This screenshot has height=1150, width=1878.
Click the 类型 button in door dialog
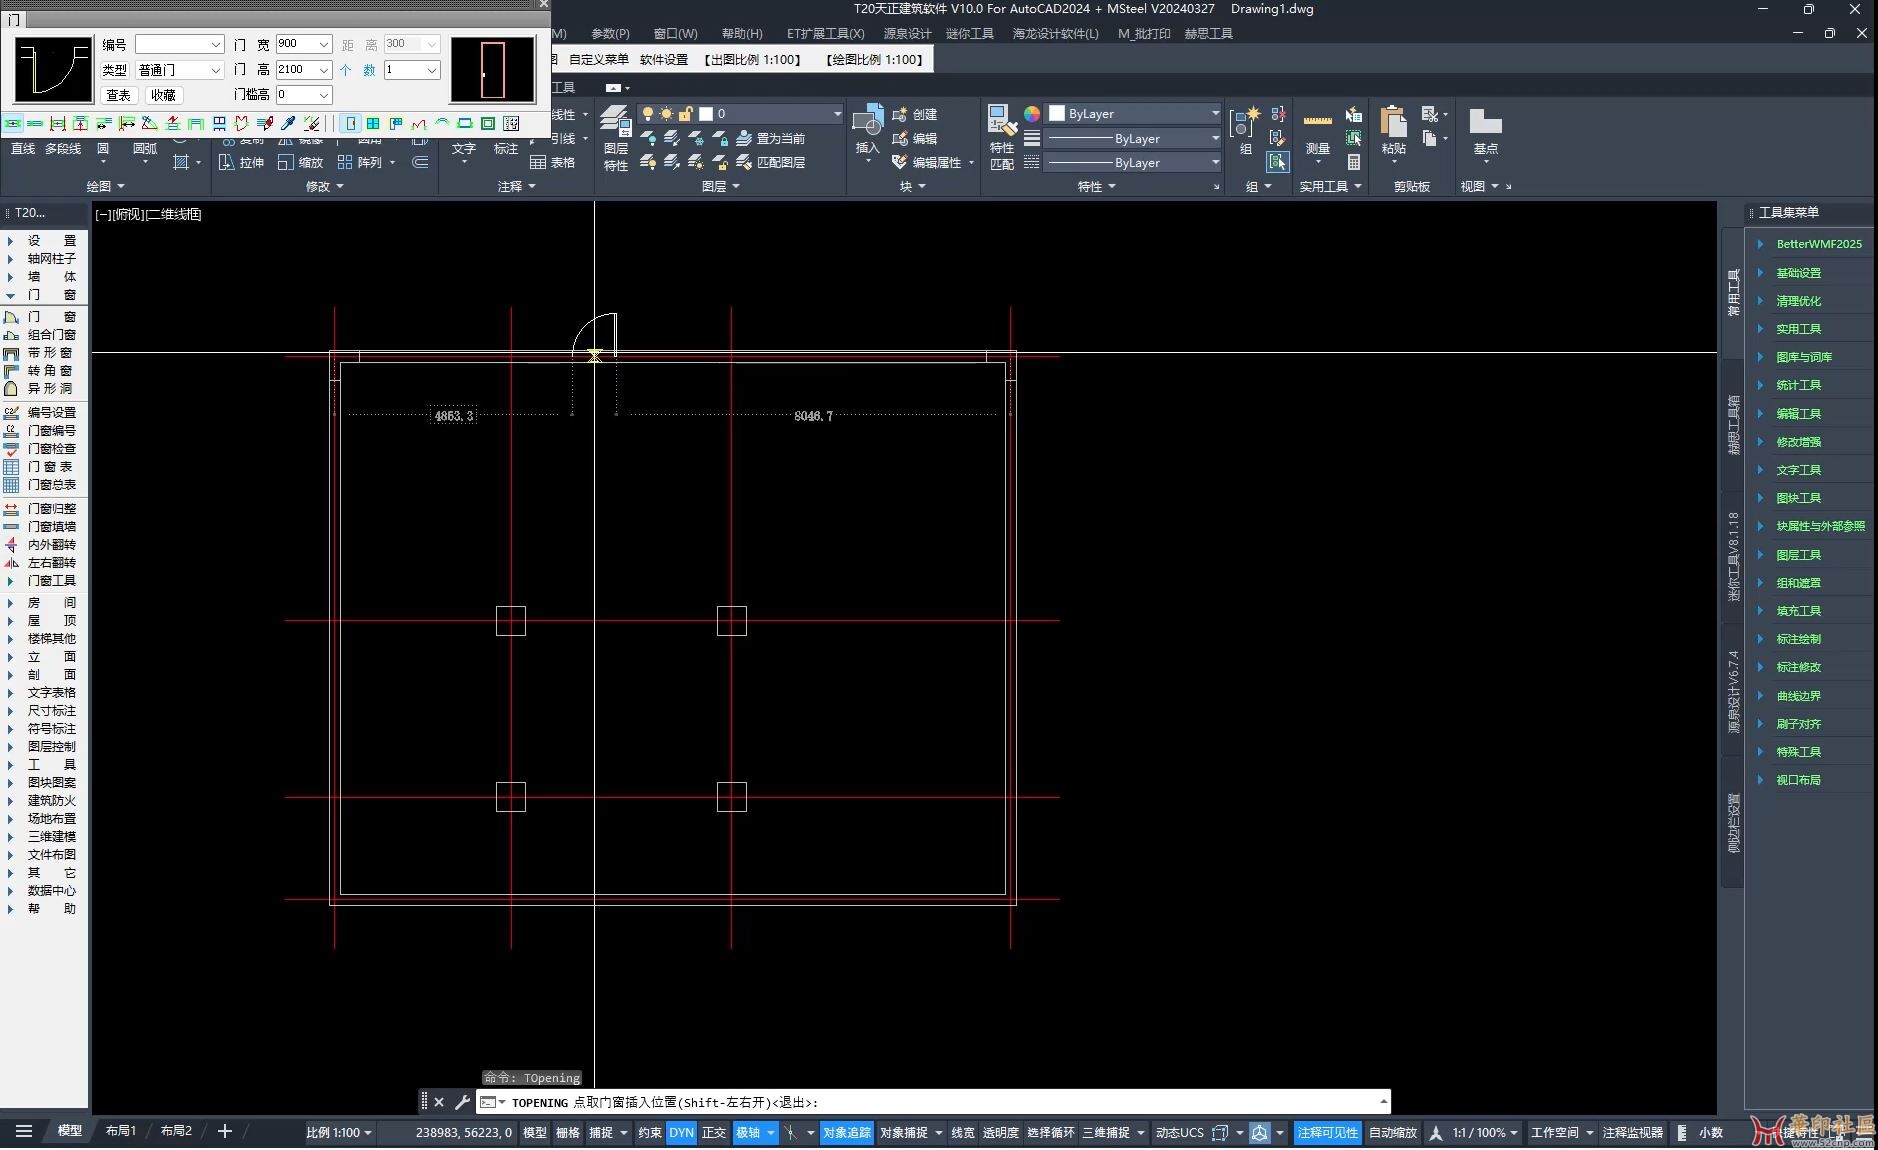(115, 70)
